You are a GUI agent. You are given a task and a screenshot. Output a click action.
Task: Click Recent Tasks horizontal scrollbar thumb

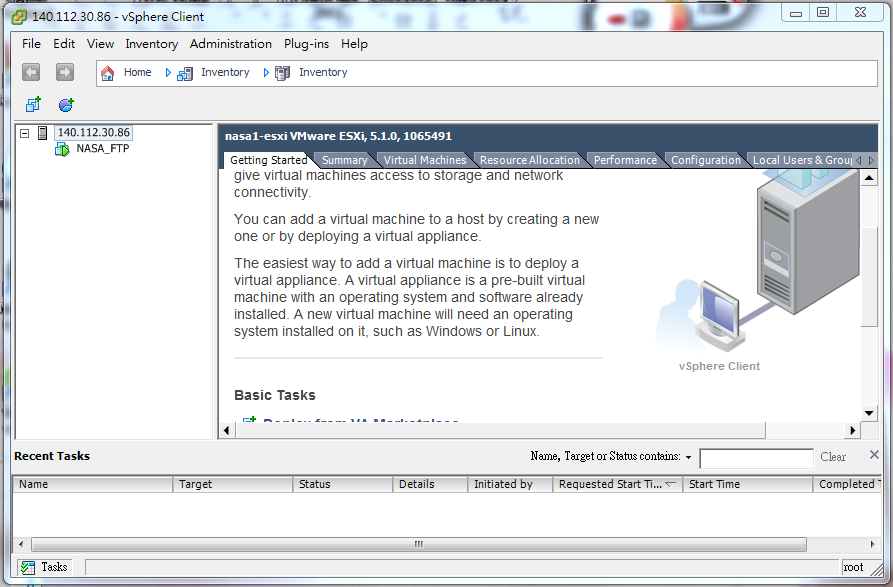click(419, 544)
